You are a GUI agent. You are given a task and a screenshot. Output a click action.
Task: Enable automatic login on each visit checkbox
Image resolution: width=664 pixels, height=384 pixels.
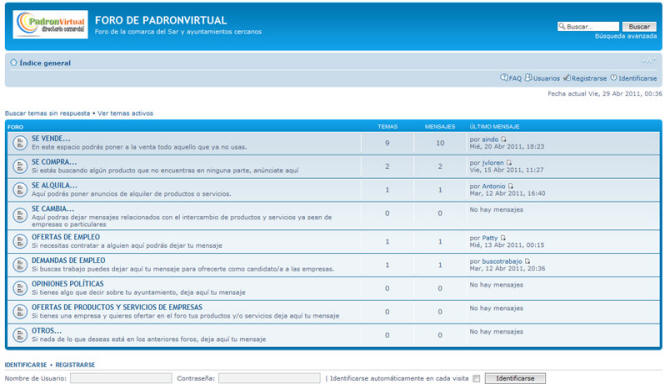pos(476,378)
